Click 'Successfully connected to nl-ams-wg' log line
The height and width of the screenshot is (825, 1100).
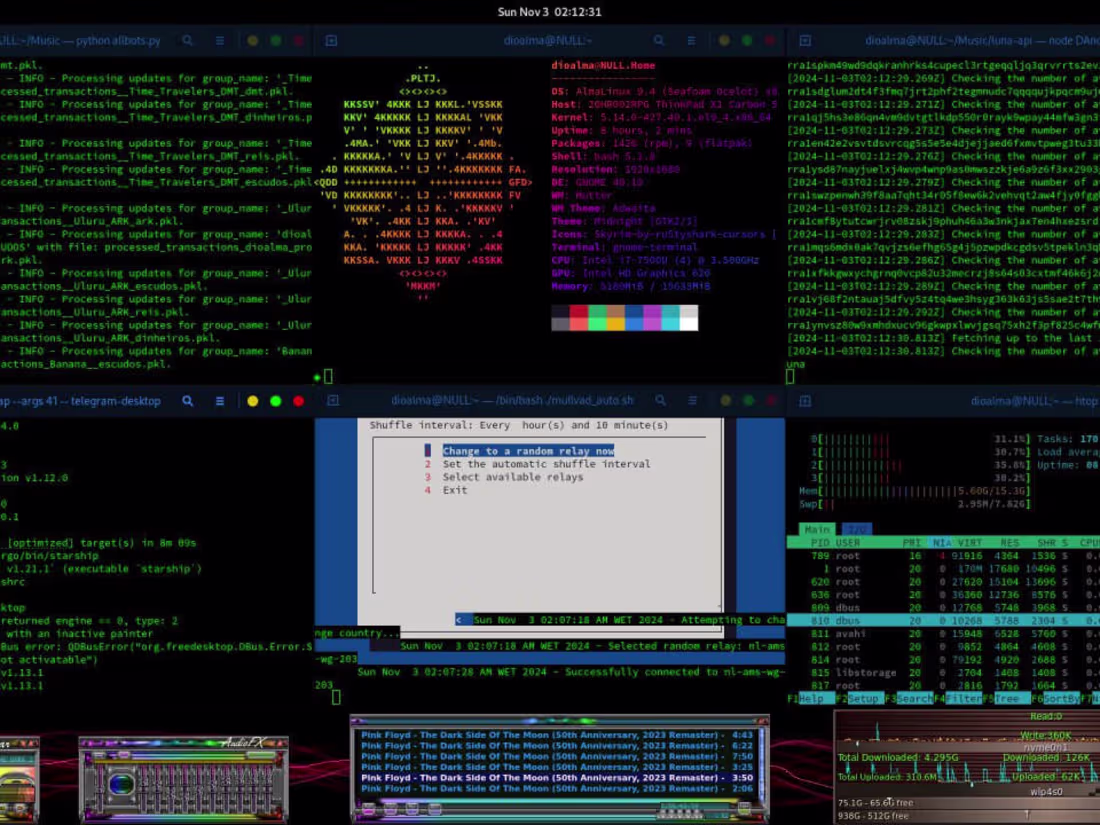click(x=571, y=672)
